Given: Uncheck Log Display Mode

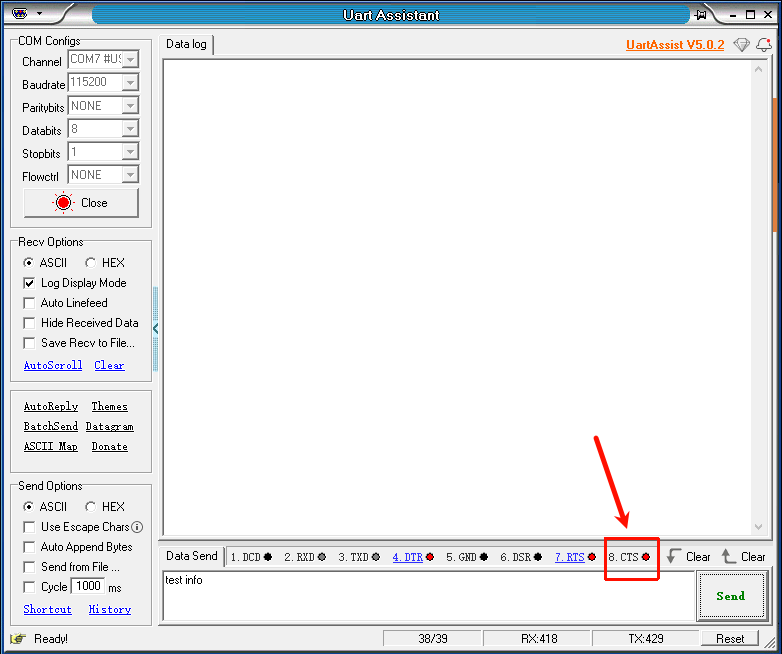Looking at the screenshot, I should tap(29, 283).
